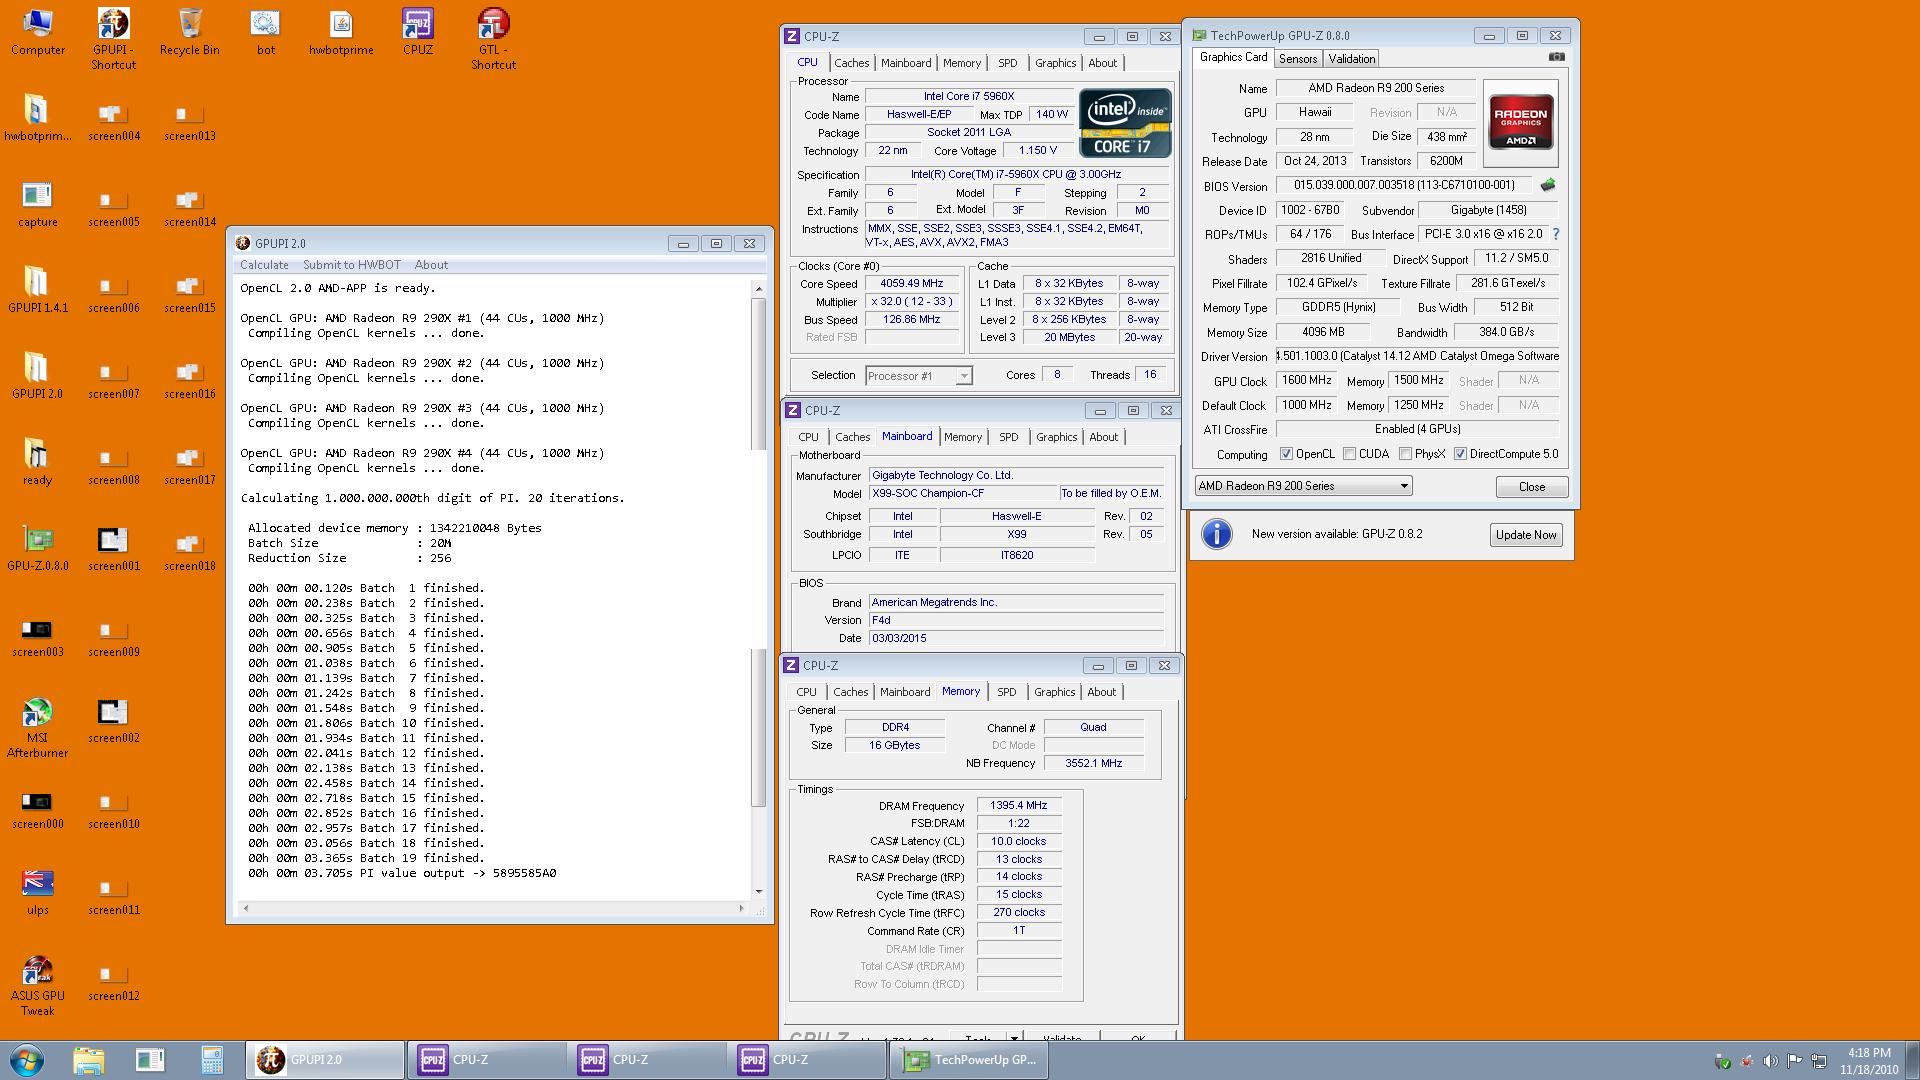
Task: Open Submit to HWBOT menu in GPUPI
Action: 352,265
